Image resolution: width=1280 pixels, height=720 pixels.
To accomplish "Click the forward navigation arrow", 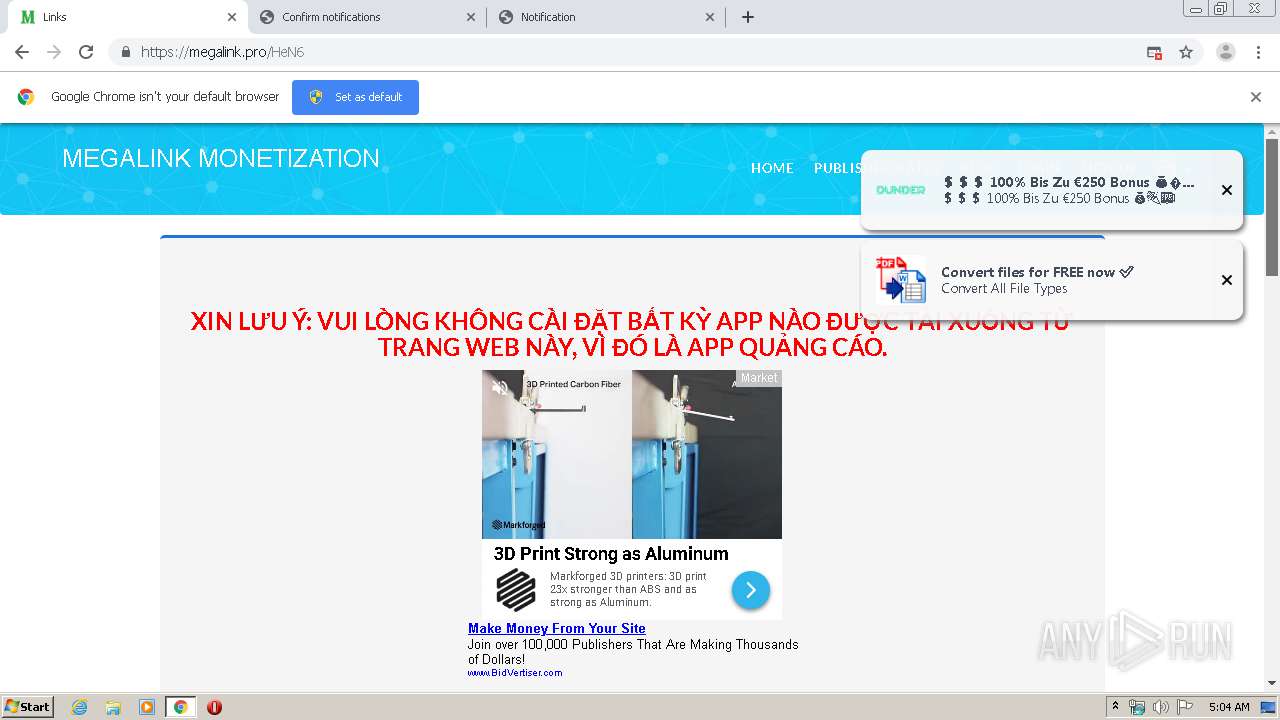I will [x=54, y=52].
